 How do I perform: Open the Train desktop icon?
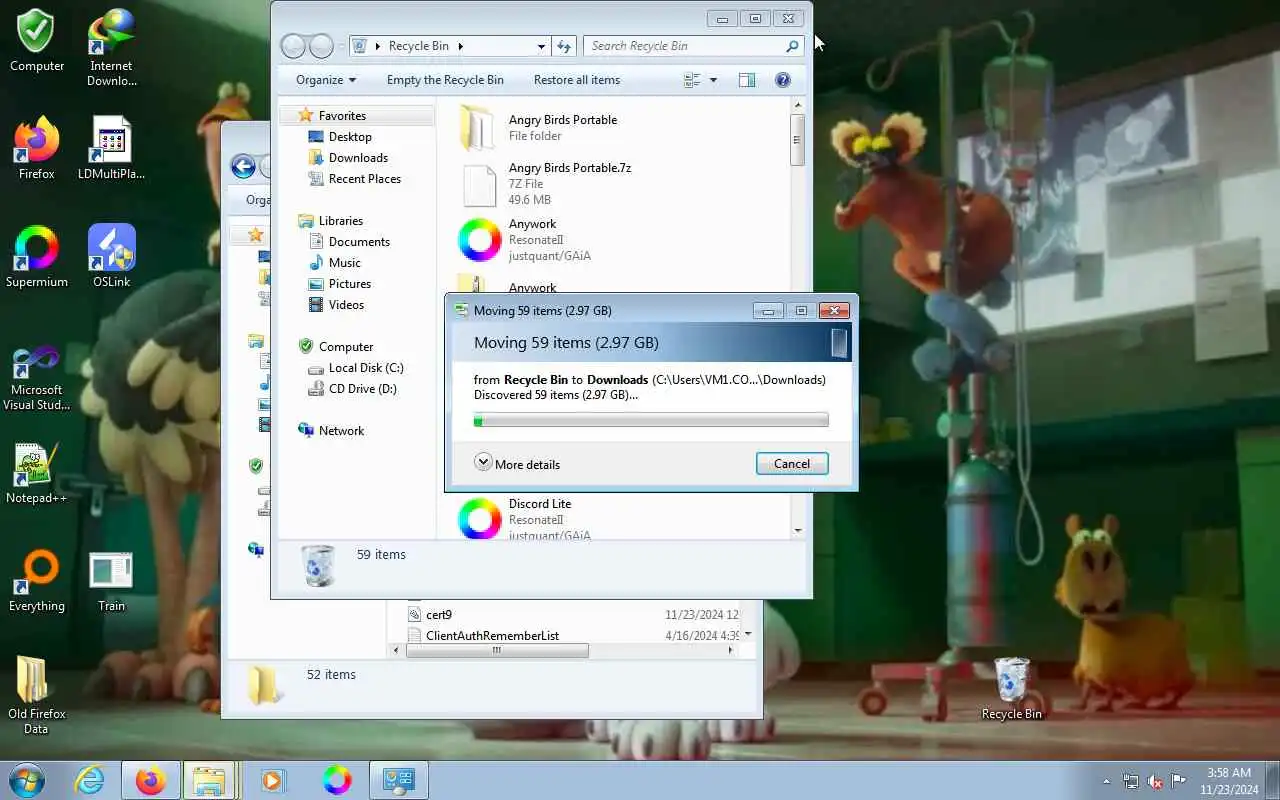(111, 580)
